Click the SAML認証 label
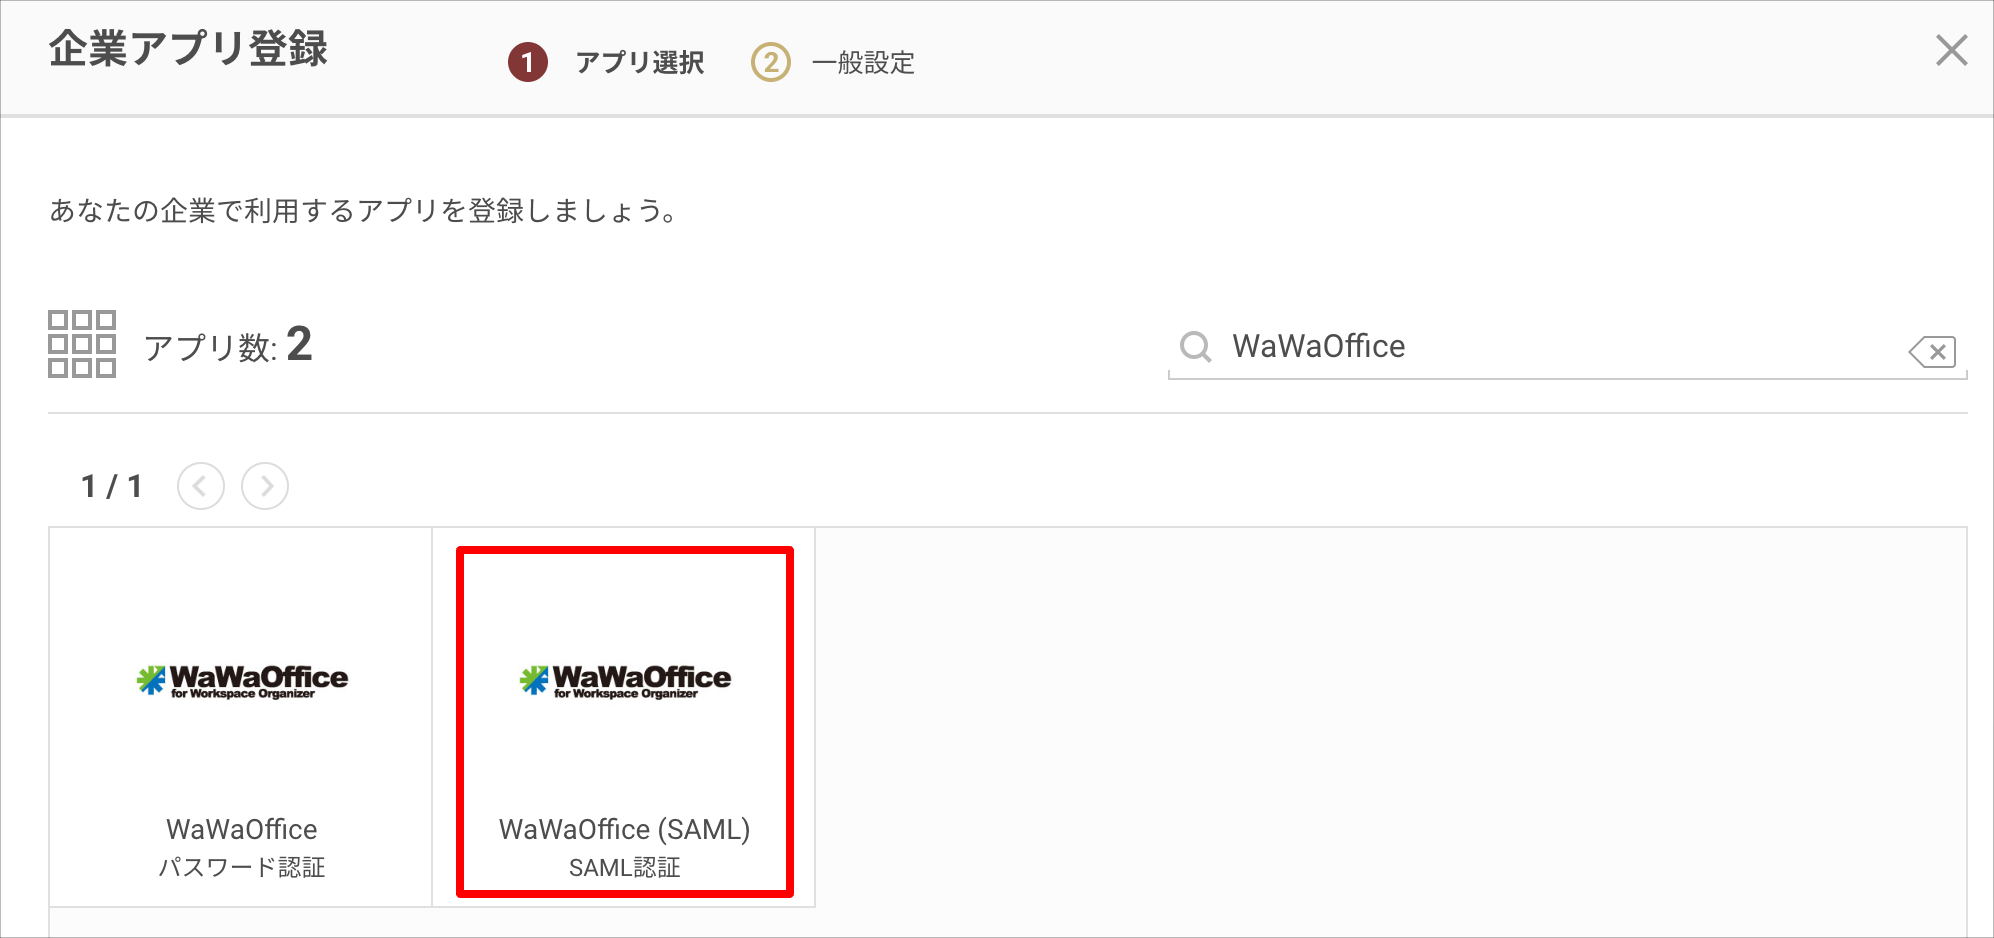This screenshot has height=938, width=1994. pos(624,868)
